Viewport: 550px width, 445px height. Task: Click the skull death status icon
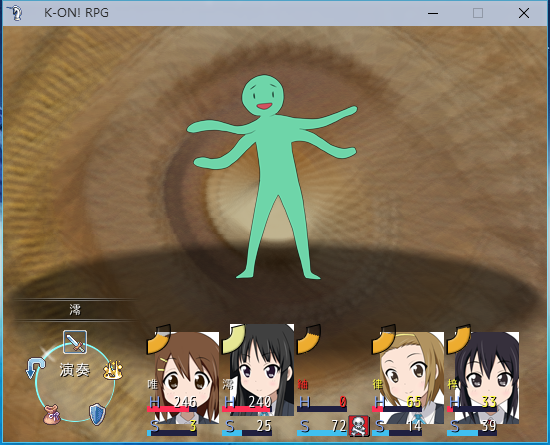pyautogui.click(x=359, y=426)
